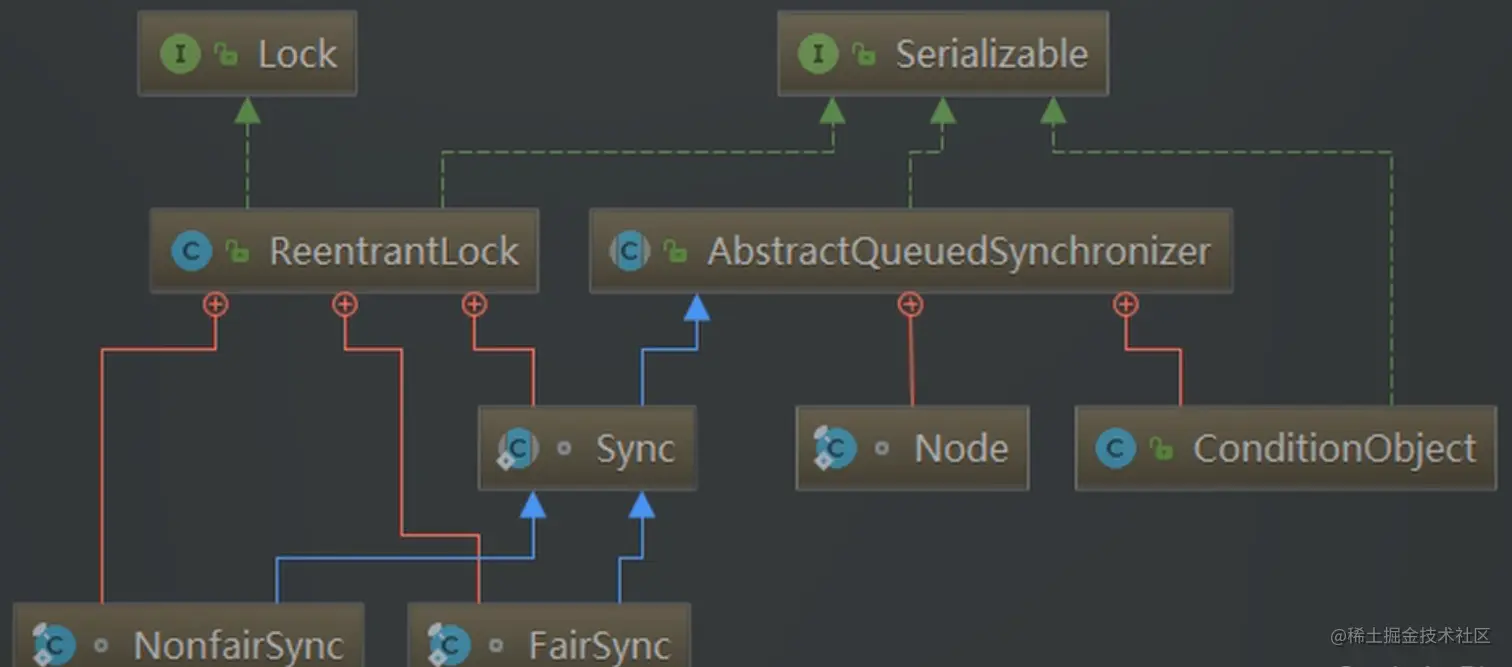
Task: Click the Node class label
Action: point(961,448)
